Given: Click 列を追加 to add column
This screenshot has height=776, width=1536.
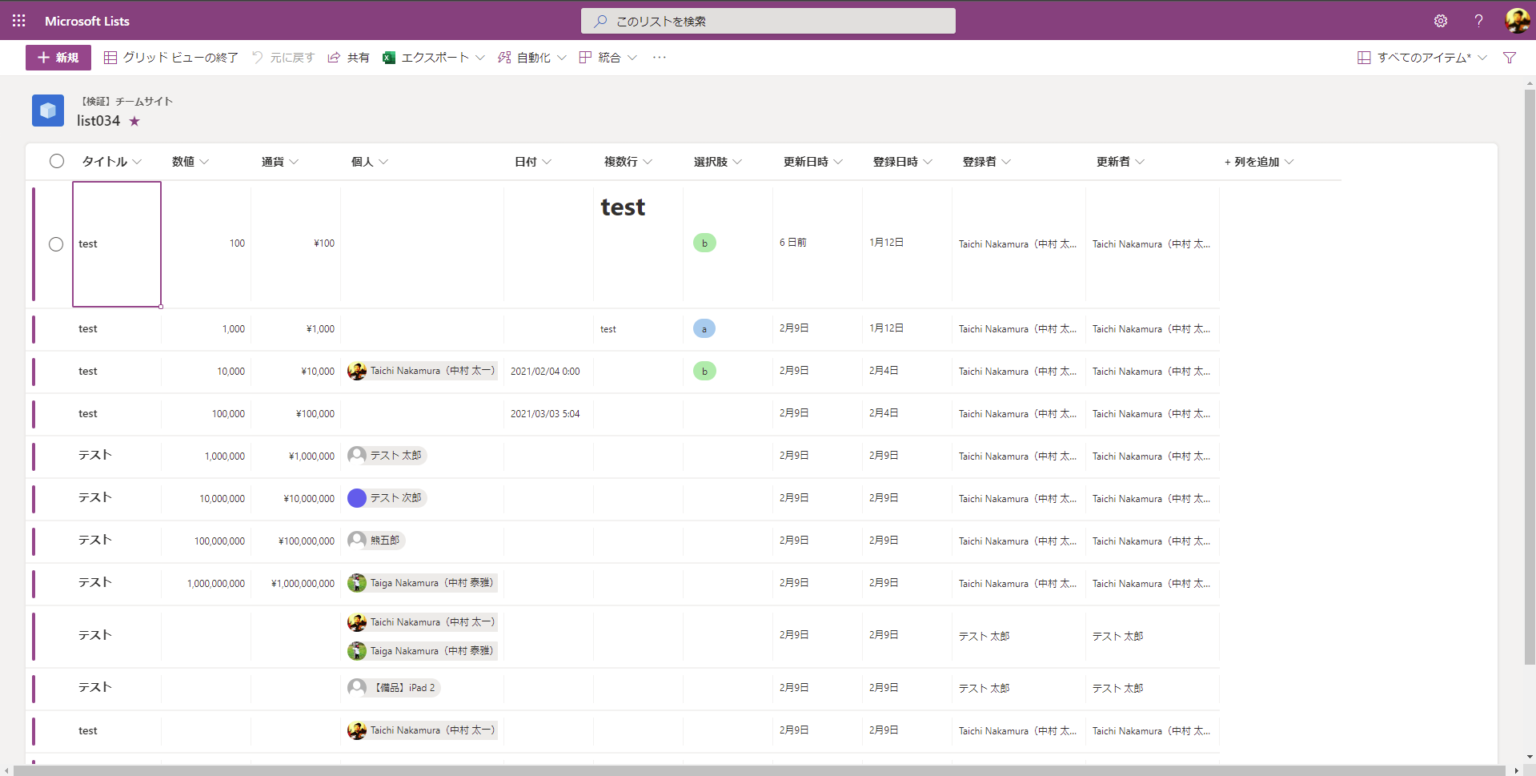Looking at the screenshot, I should 1258,162.
